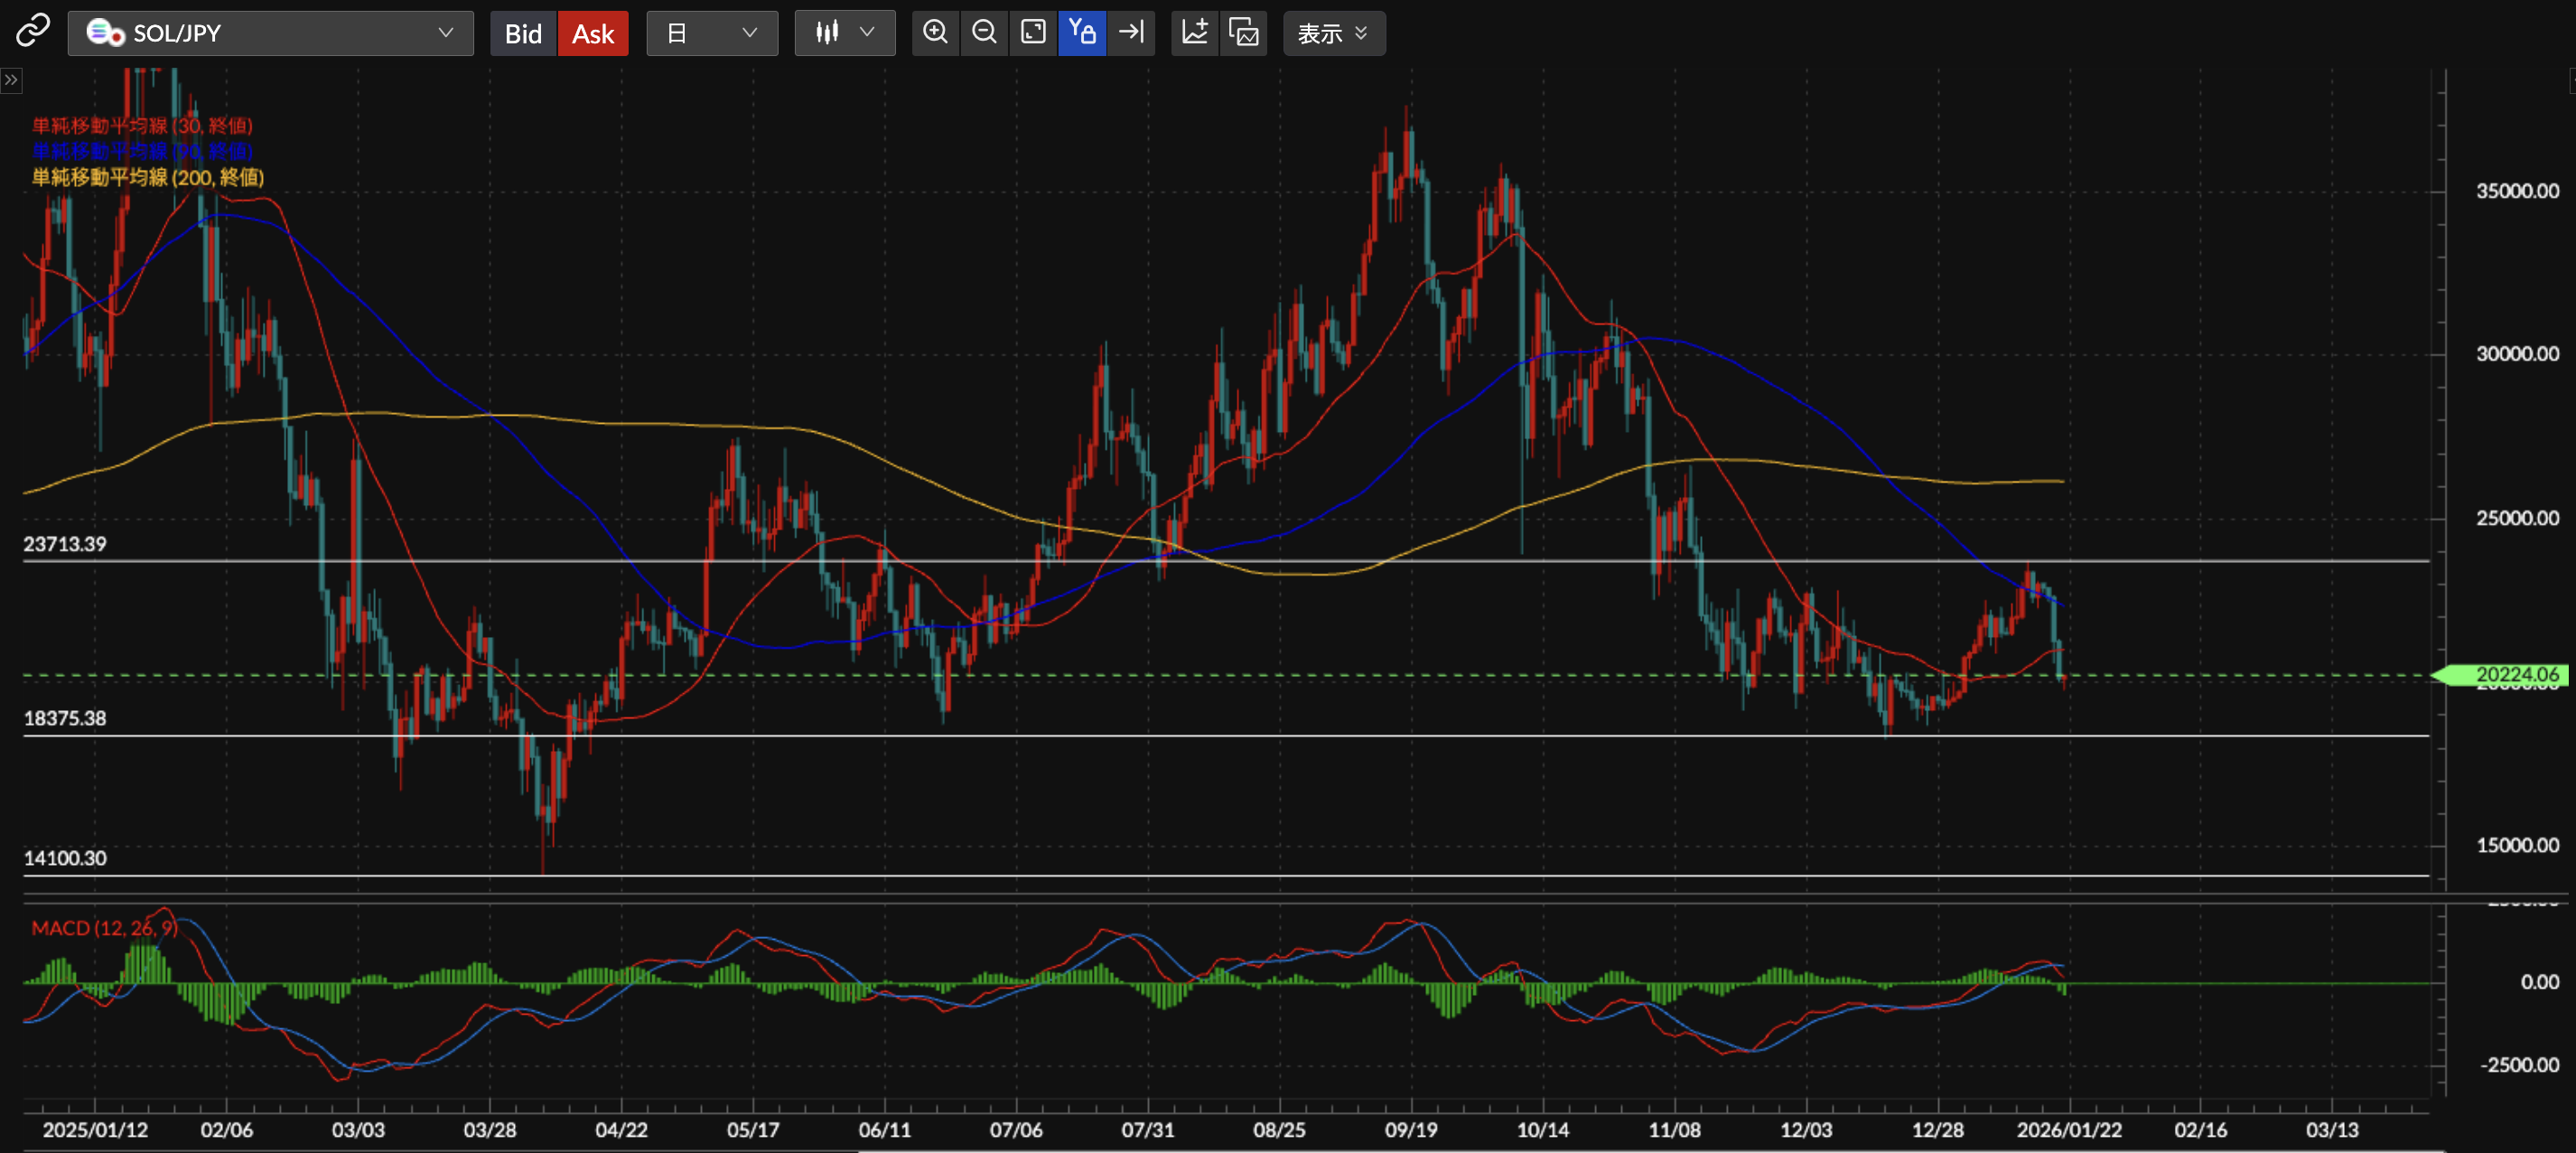Open the daily timeframe dropdown
This screenshot has height=1153, width=2576.
[x=712, y=33]
